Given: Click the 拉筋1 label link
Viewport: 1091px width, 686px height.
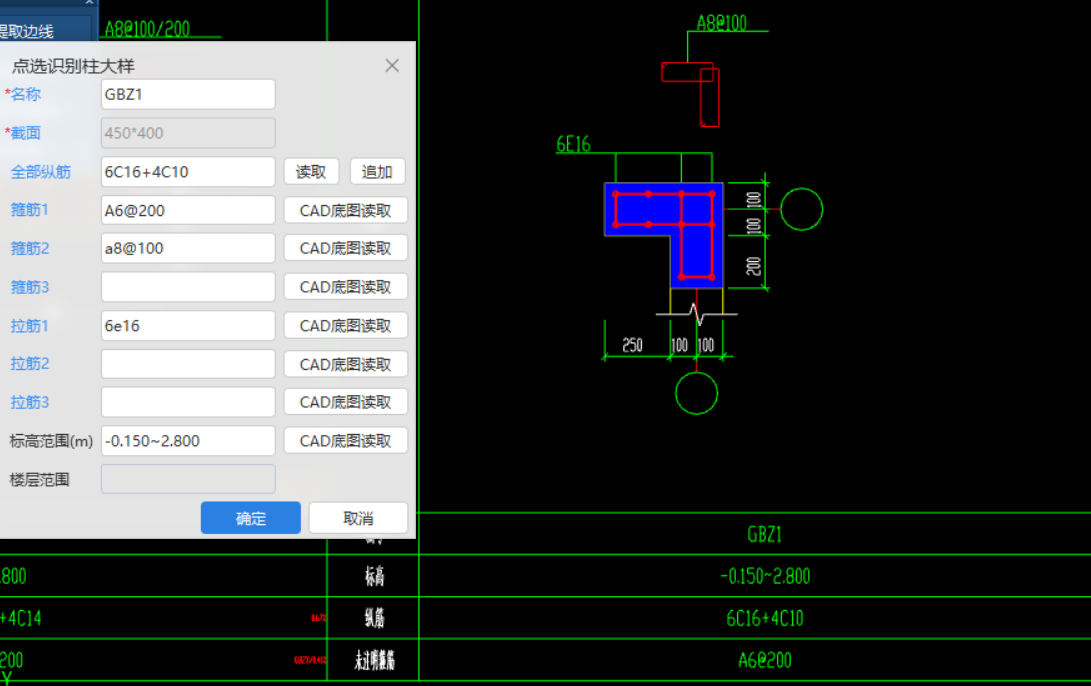Looking at the screenshot, I should click(29, 326).
